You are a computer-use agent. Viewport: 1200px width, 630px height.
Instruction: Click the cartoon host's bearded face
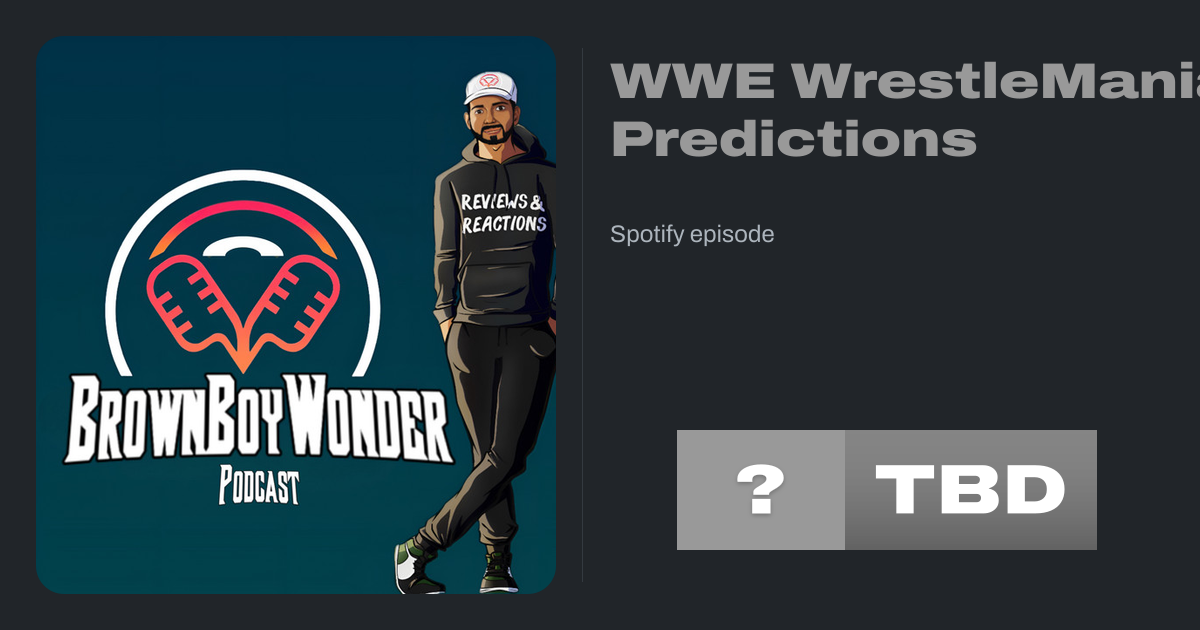488,123
